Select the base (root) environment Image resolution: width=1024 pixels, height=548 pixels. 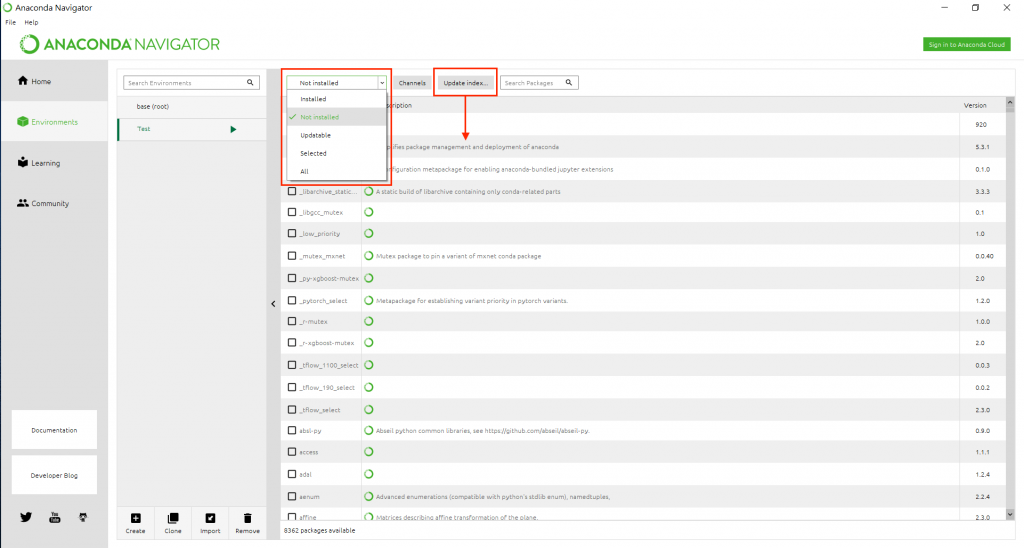[x=191, y=106]
